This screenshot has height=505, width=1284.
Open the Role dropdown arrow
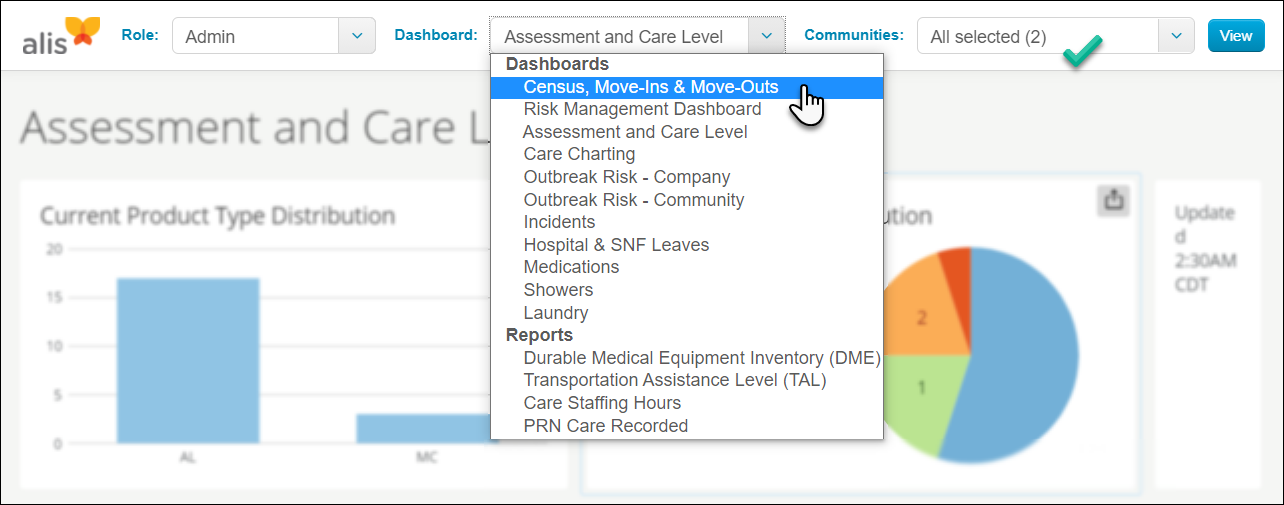pyautogui.click(x=357, y=36)
